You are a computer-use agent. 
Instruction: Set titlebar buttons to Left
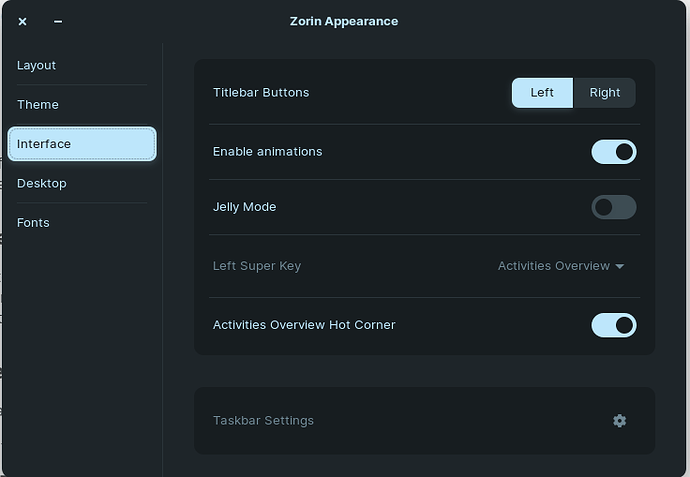point(542,93)
